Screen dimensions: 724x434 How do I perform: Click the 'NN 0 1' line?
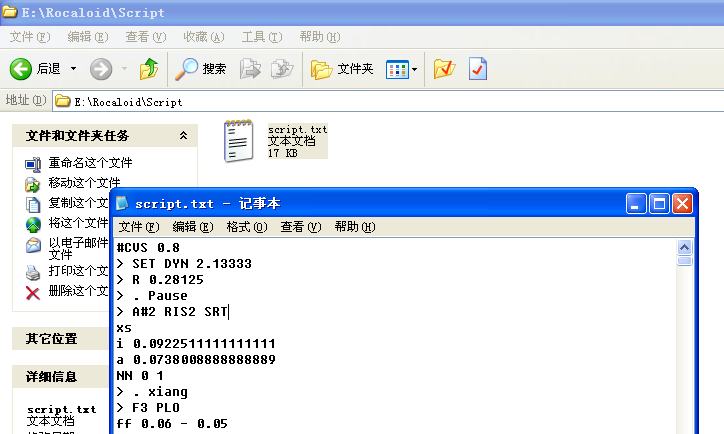(140, 376)
